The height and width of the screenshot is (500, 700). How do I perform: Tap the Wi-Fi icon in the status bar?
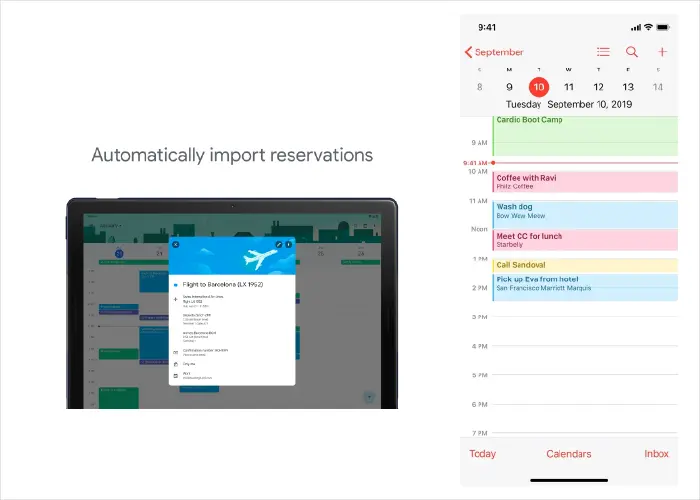click(x=648, y=27)
